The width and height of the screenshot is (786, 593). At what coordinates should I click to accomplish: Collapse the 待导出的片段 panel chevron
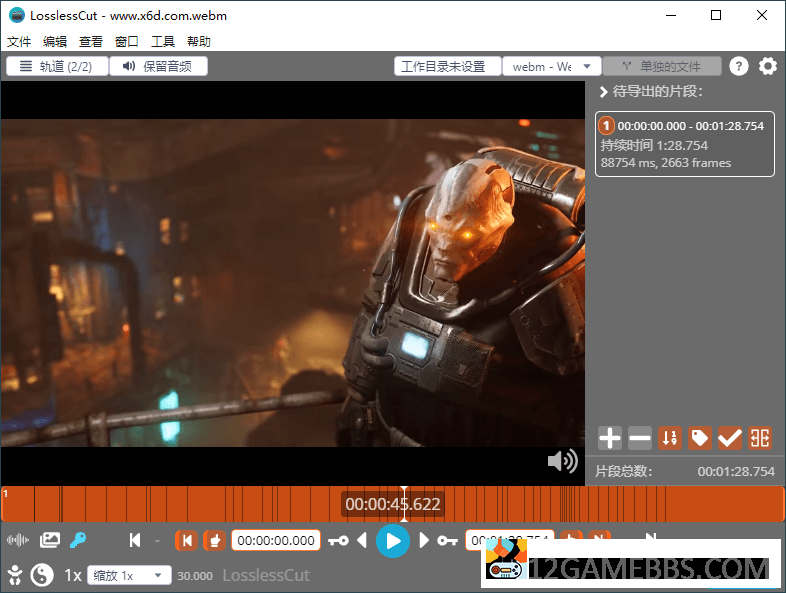click(603, 92)
